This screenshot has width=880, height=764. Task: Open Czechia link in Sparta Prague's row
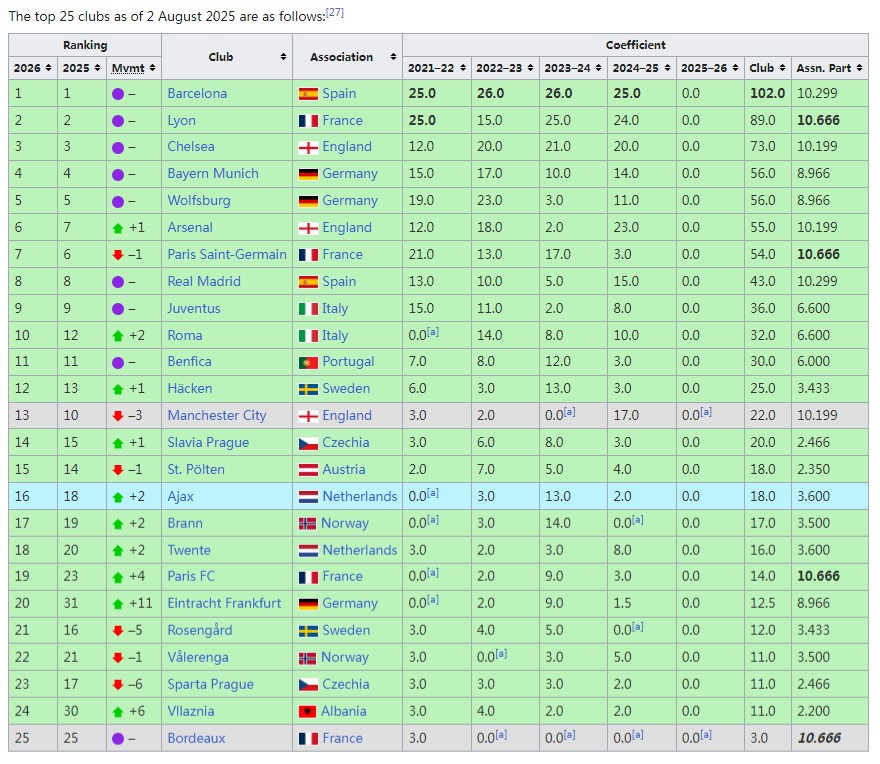tap(346, 684)
